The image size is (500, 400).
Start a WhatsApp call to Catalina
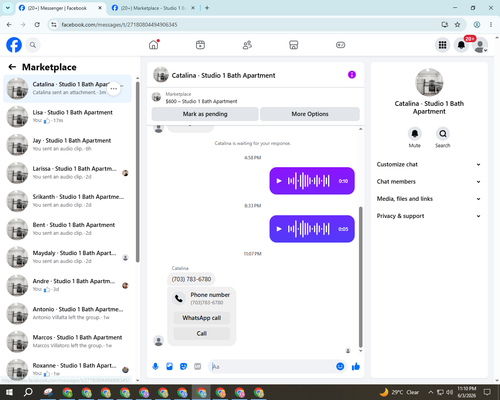202,318
